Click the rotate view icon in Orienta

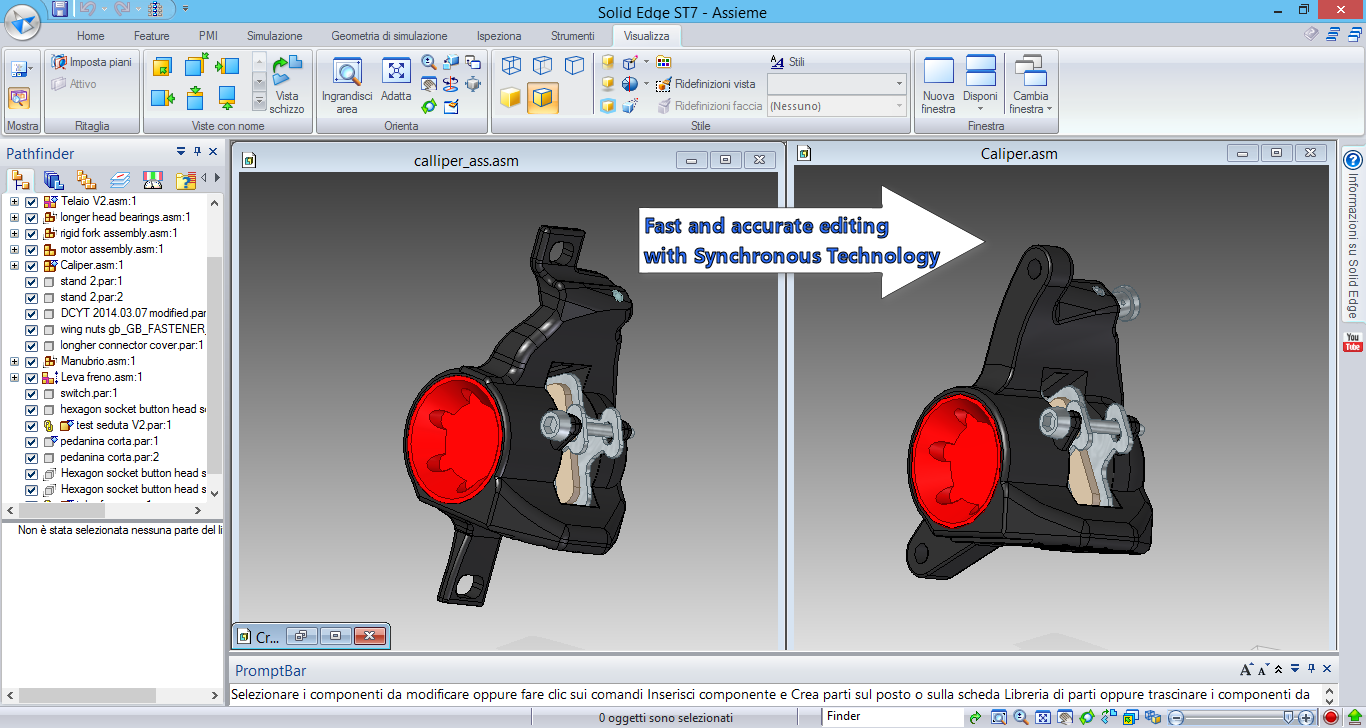tap(450, 84)
